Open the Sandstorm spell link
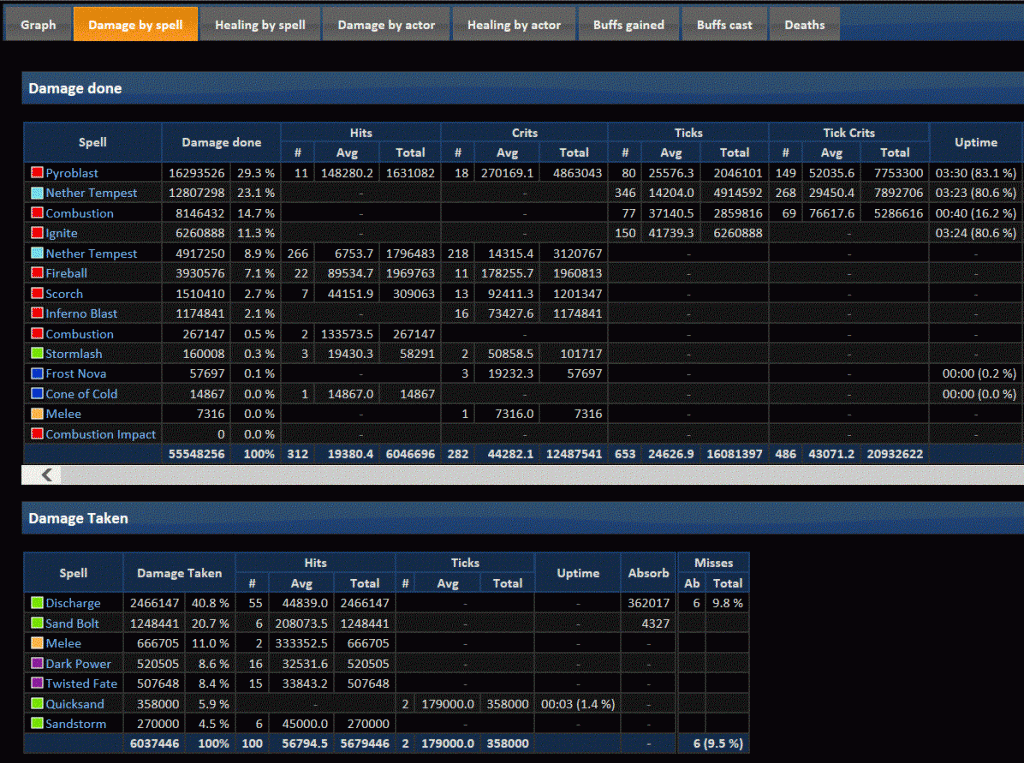This screenshot has width=1024, height=763. pos(76,724)
